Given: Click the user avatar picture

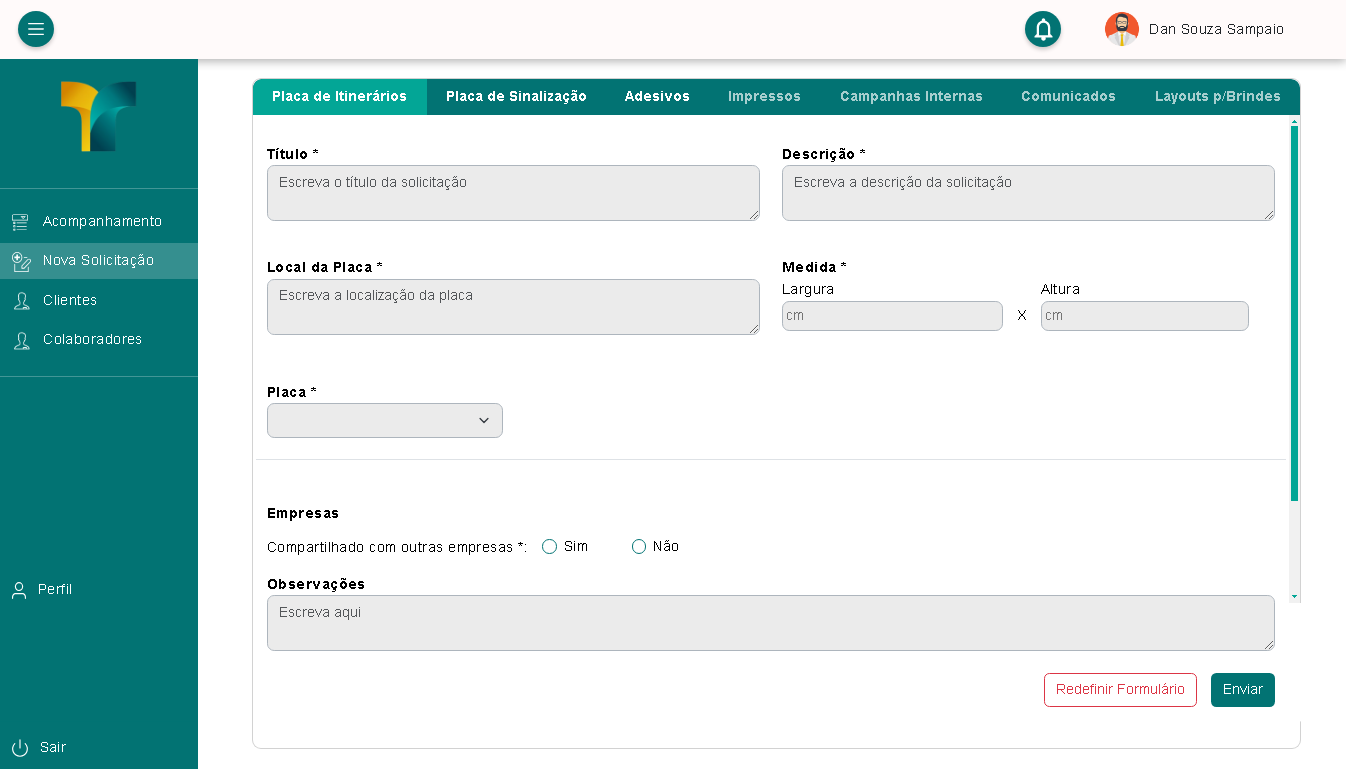Looking at the screenshot, I should 1121,29.
